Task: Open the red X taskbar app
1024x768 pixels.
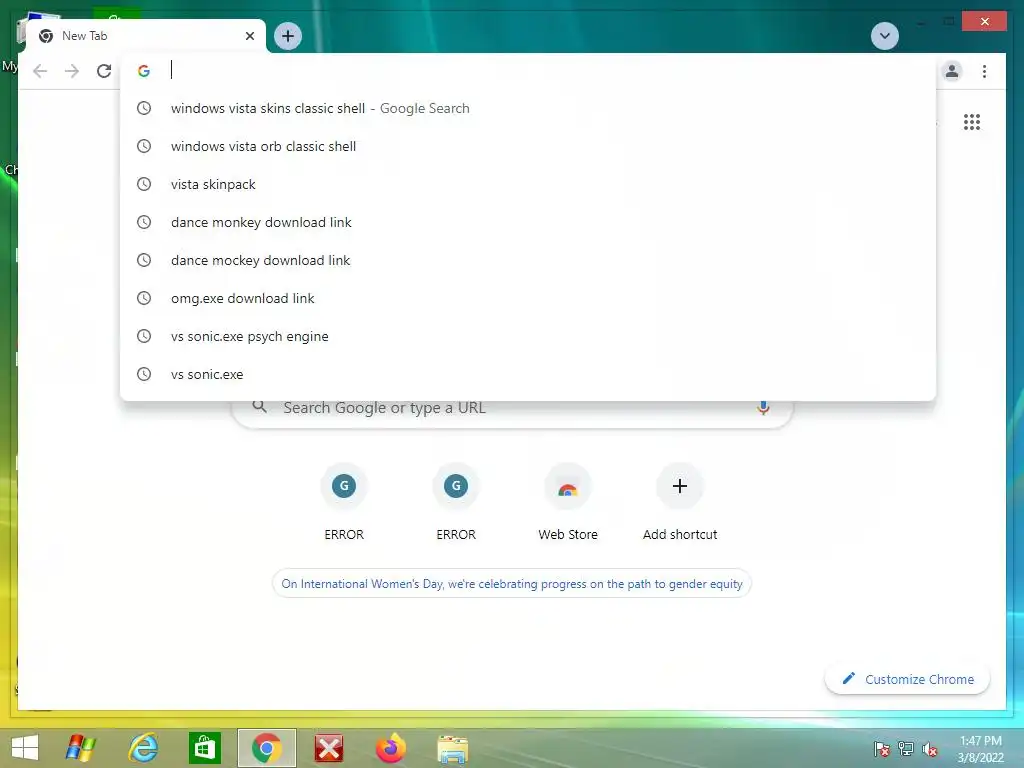Action: click(328, 748)
